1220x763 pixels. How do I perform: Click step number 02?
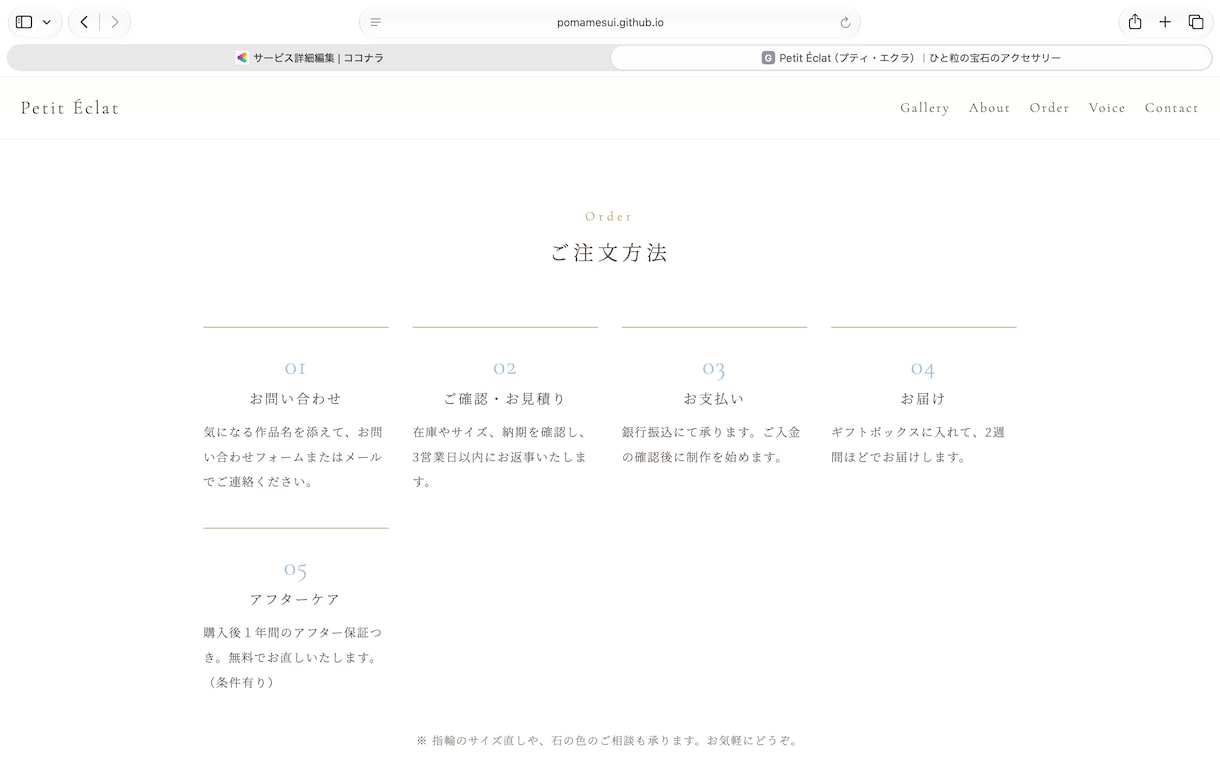[x=505, y=369]
